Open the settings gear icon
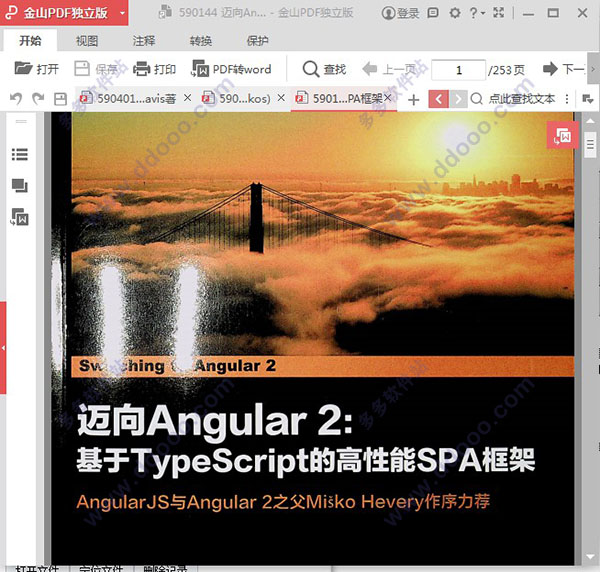The height and width of the screenshot is (572, 600). pyautogui.click(x=455, y=13)
